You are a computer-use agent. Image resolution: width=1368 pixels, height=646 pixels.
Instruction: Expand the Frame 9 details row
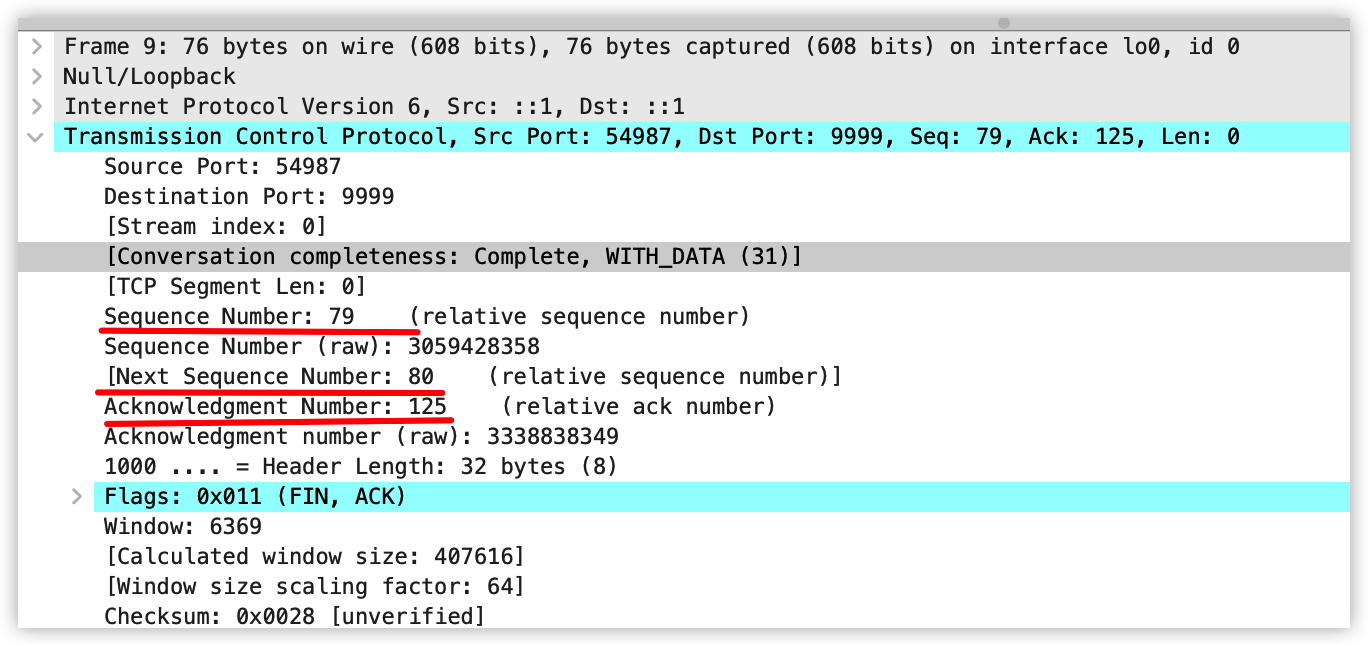click(x=36, y=47)
